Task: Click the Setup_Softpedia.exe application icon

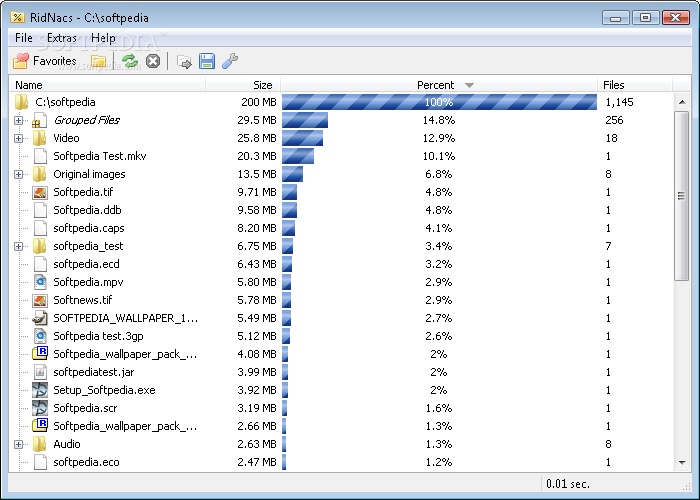Action: click(40, 390)
